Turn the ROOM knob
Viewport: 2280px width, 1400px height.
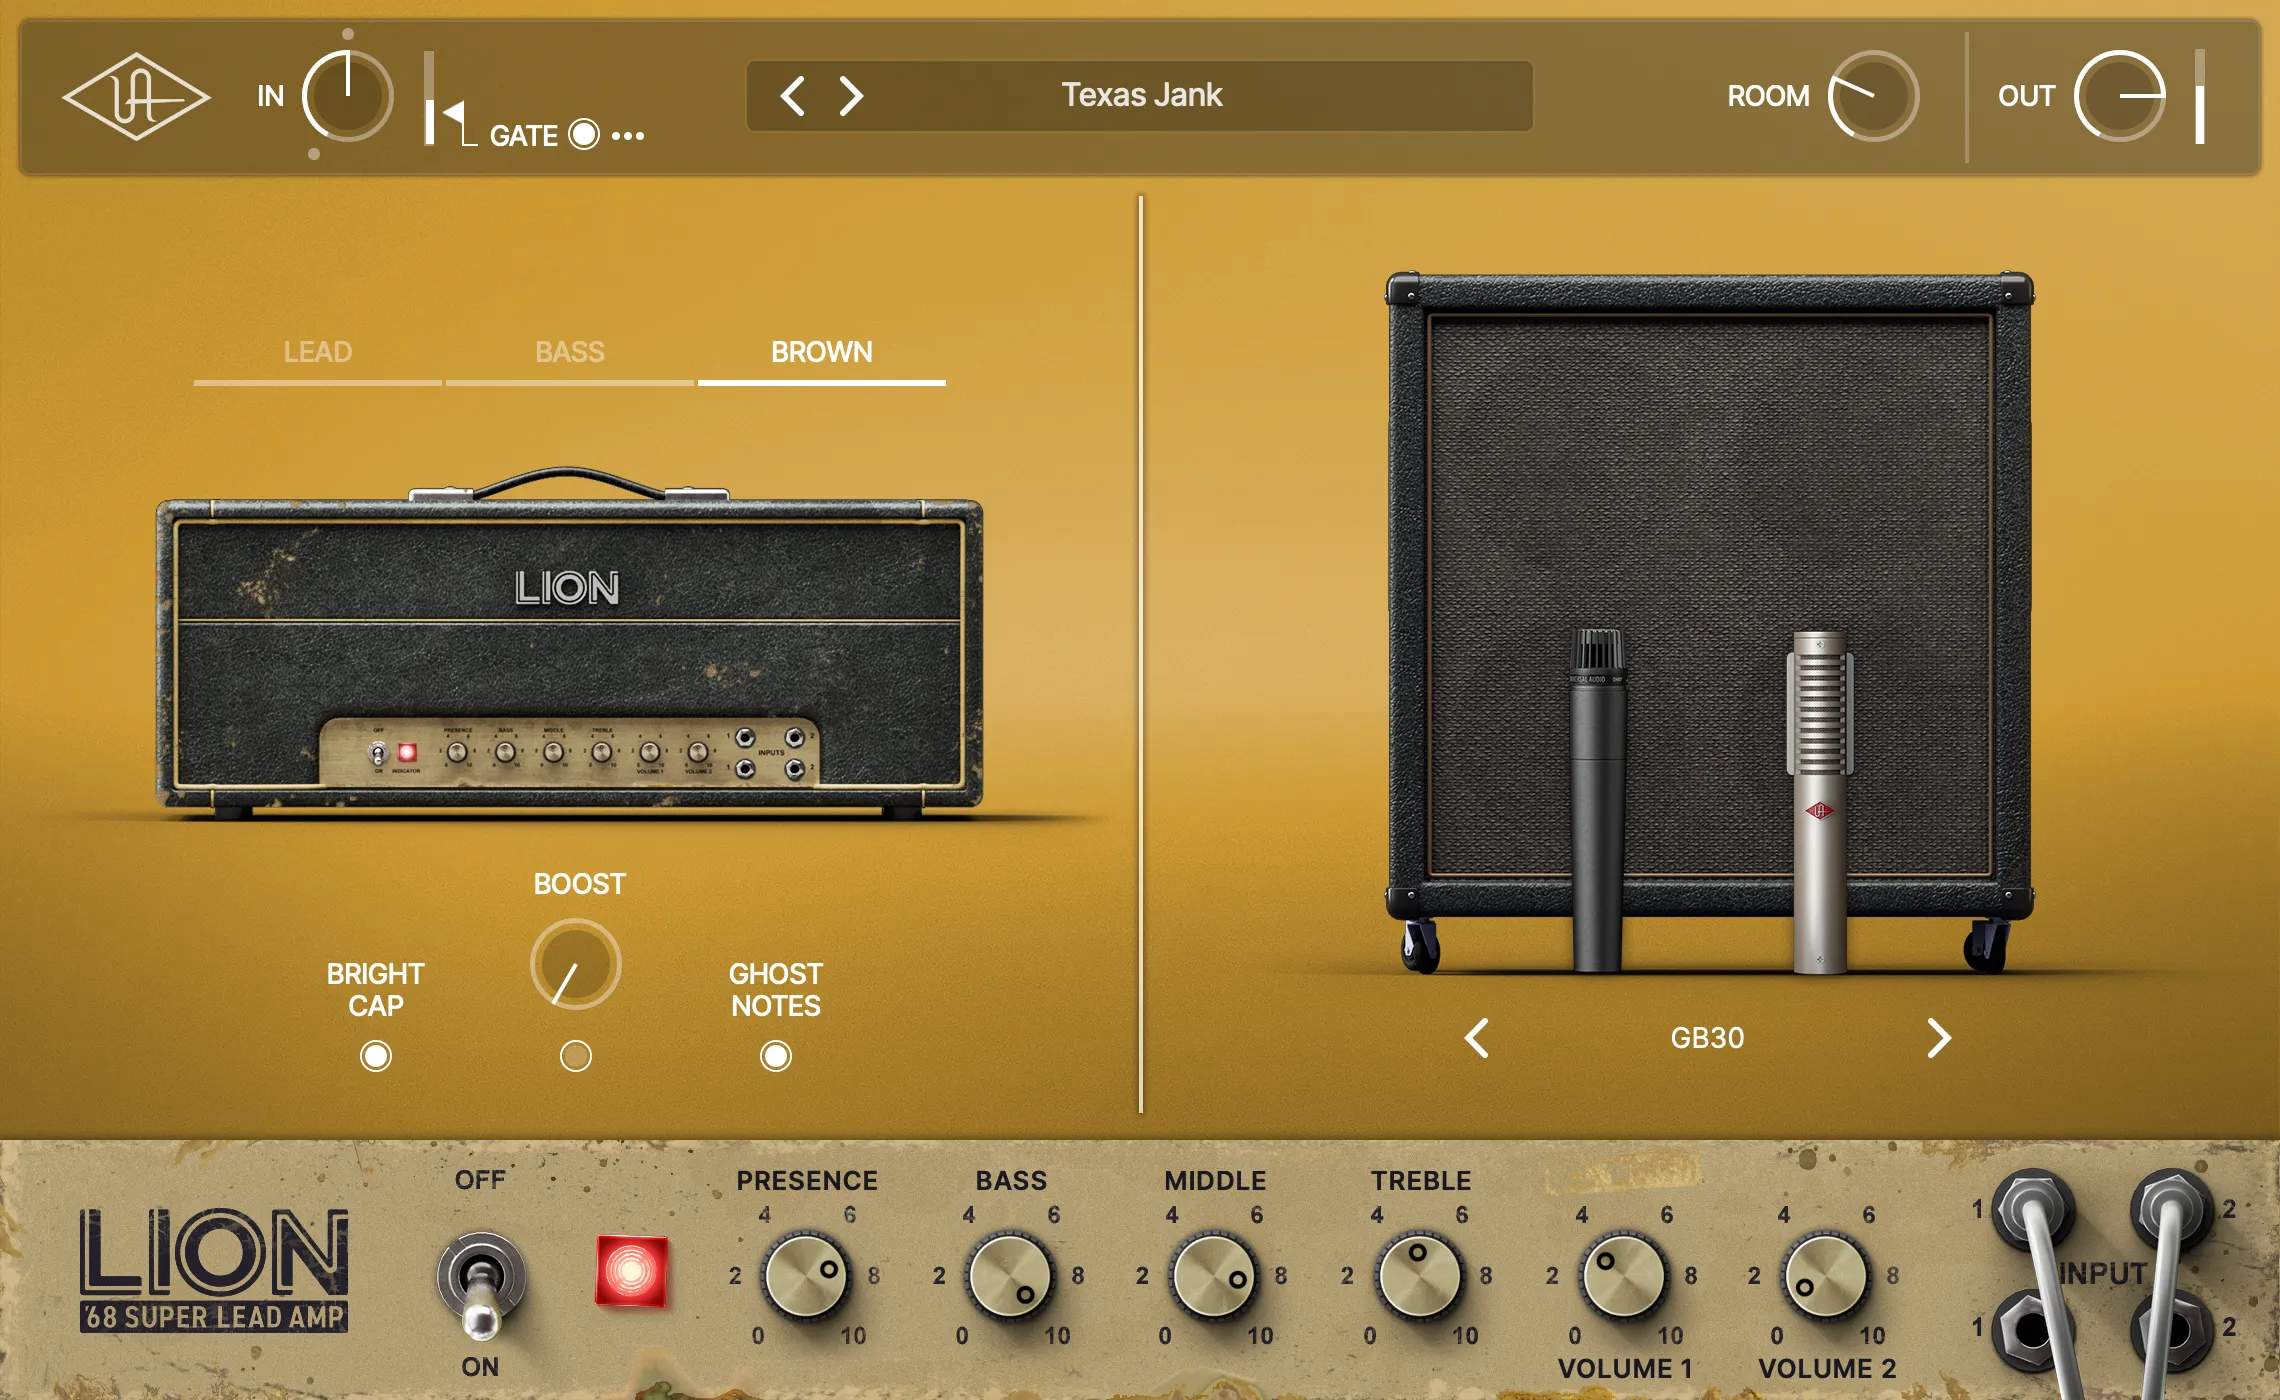1875,95
